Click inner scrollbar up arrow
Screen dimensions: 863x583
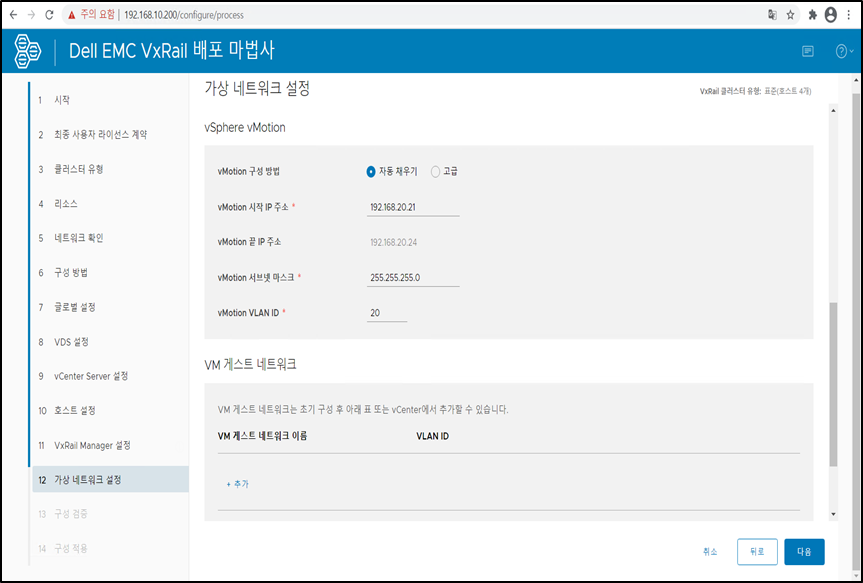[833, 111]
